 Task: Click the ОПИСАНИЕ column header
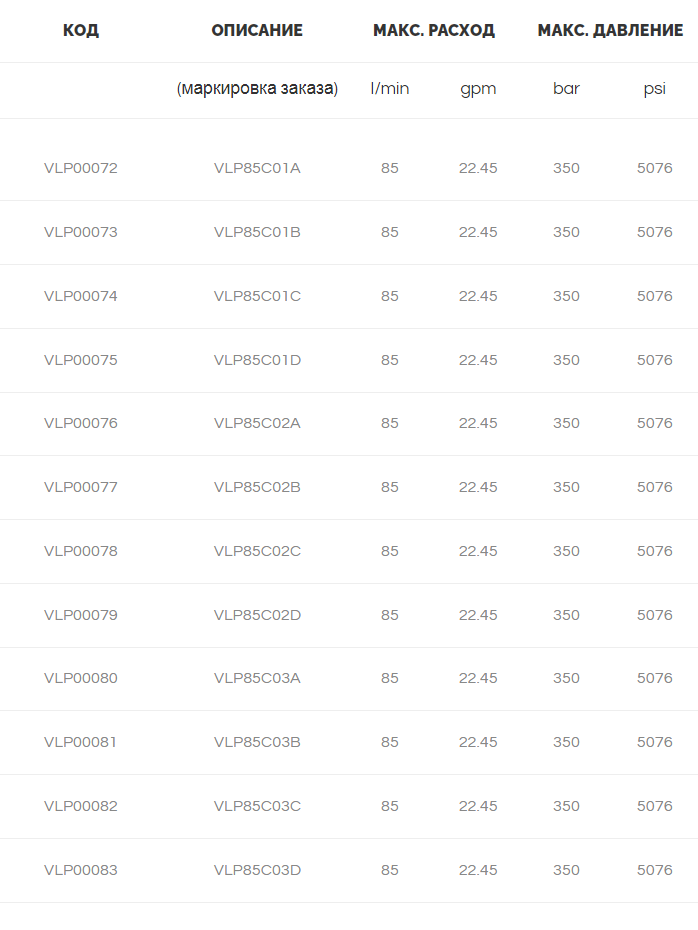click(x=257, y=30)
